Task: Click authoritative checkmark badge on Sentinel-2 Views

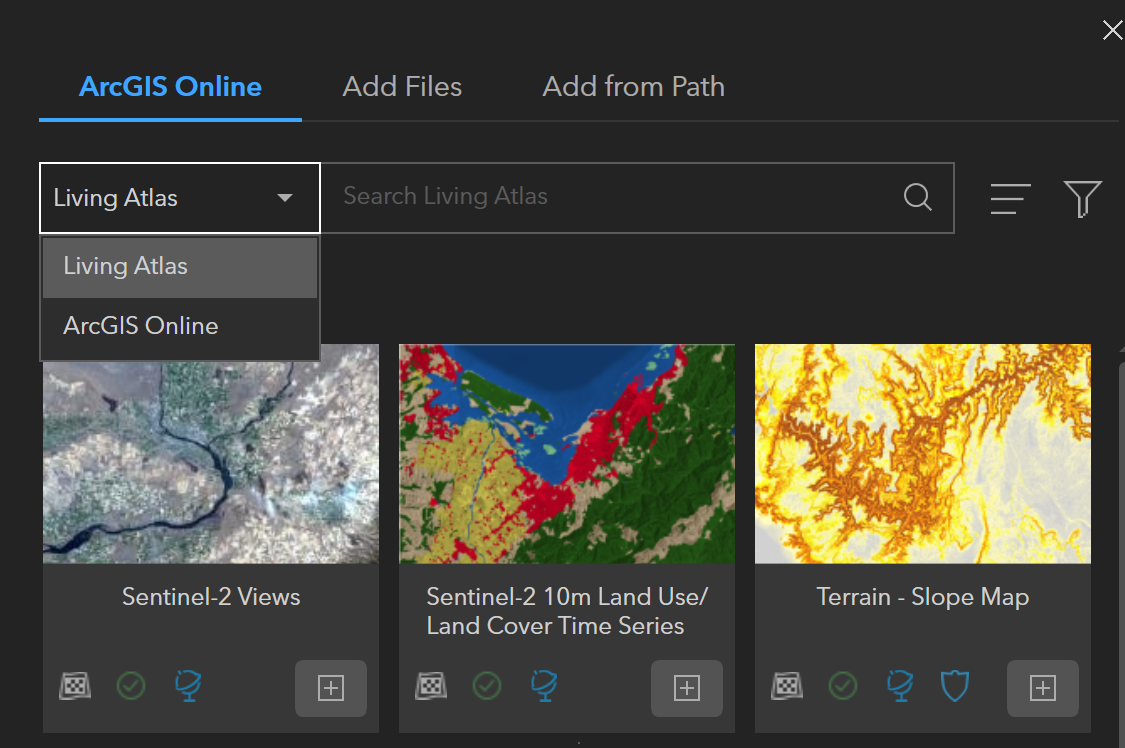Action: click(131, 686)
